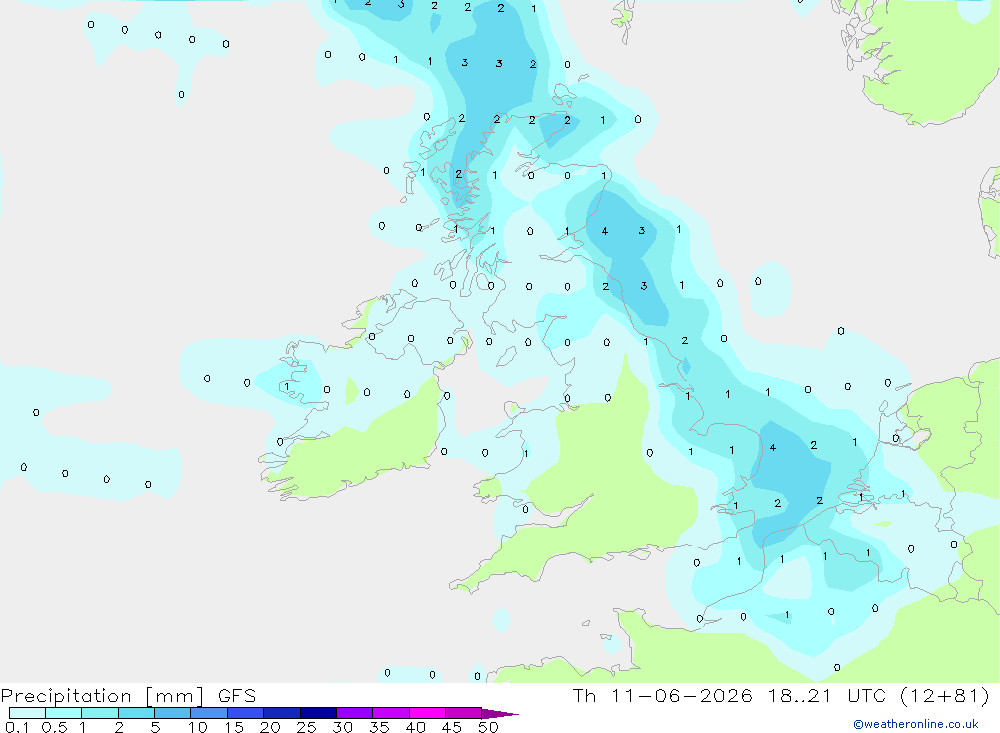Click the '0.1' legend scale label
Viewport: 1000px width, 733px height.
(x=17, y=727)
